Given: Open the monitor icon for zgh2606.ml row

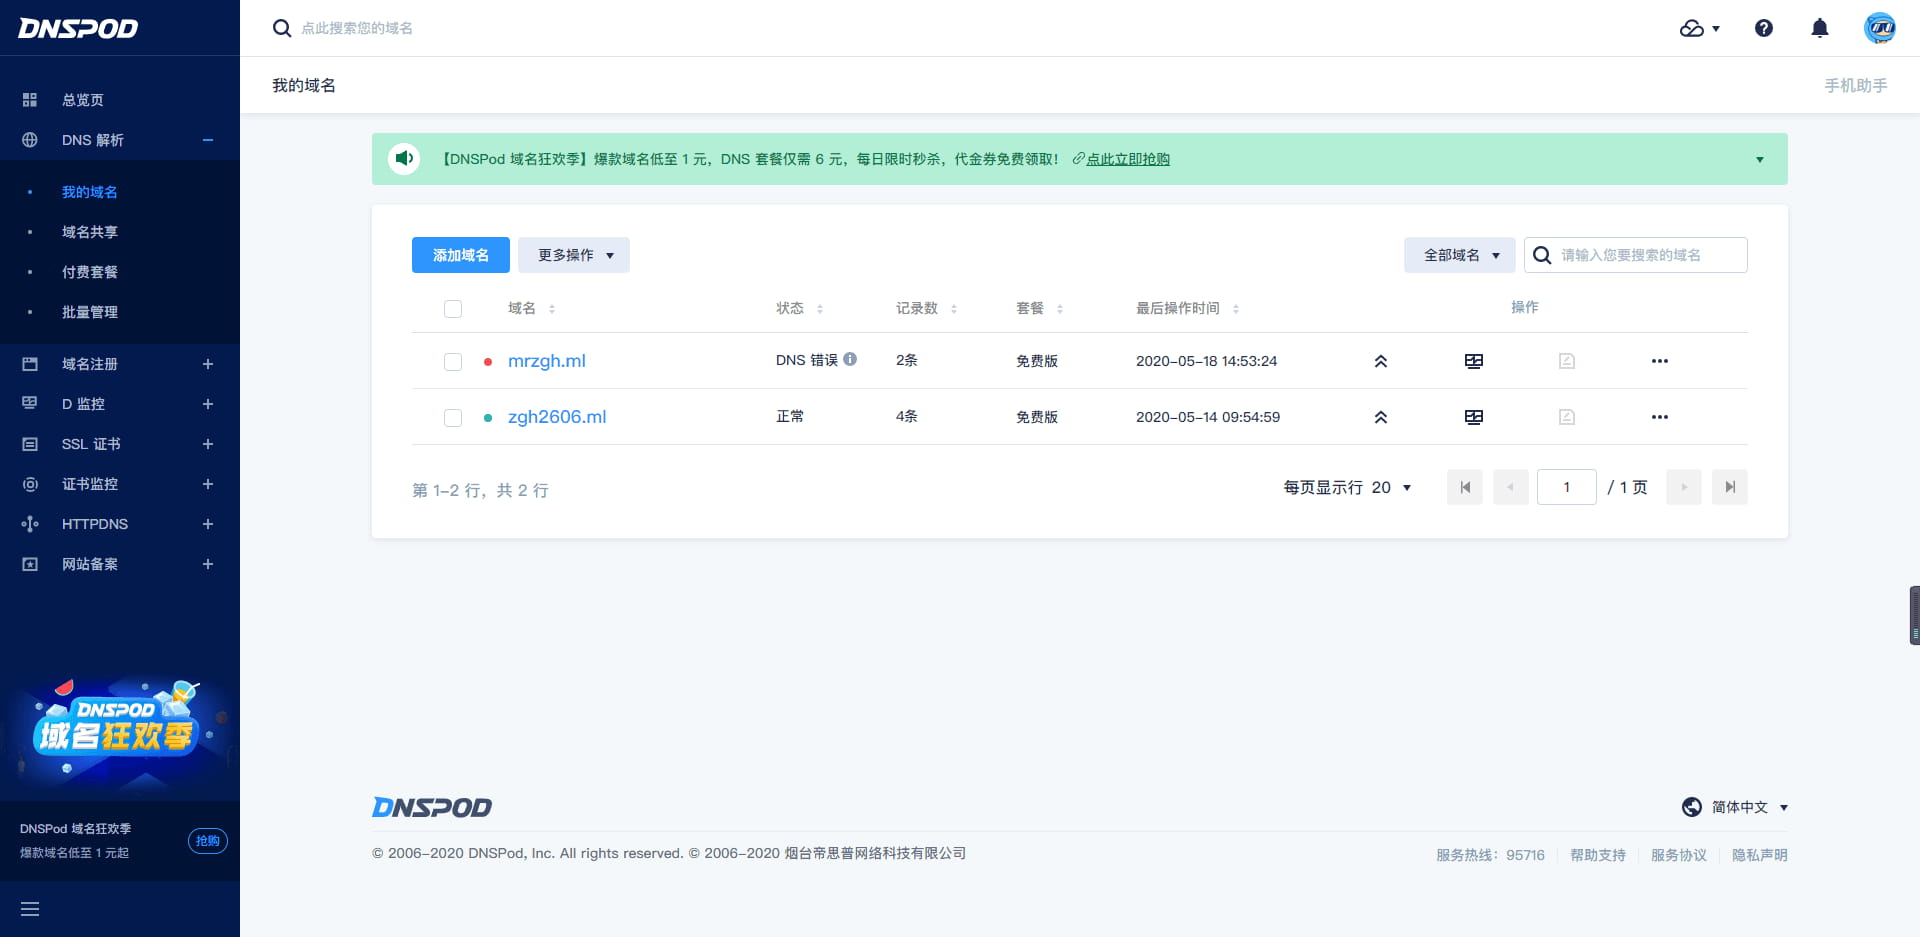Looking at the screenshot, I should (x=1474, y=417).
